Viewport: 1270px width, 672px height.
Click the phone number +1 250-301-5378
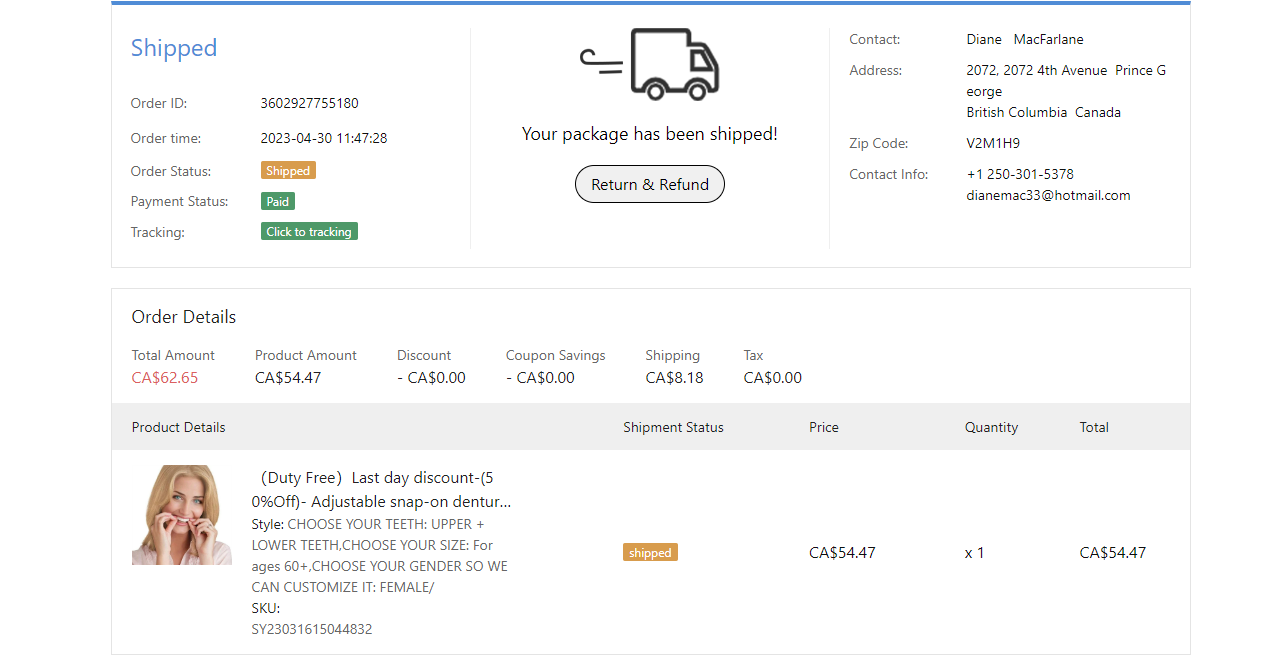pos(1020,174)
